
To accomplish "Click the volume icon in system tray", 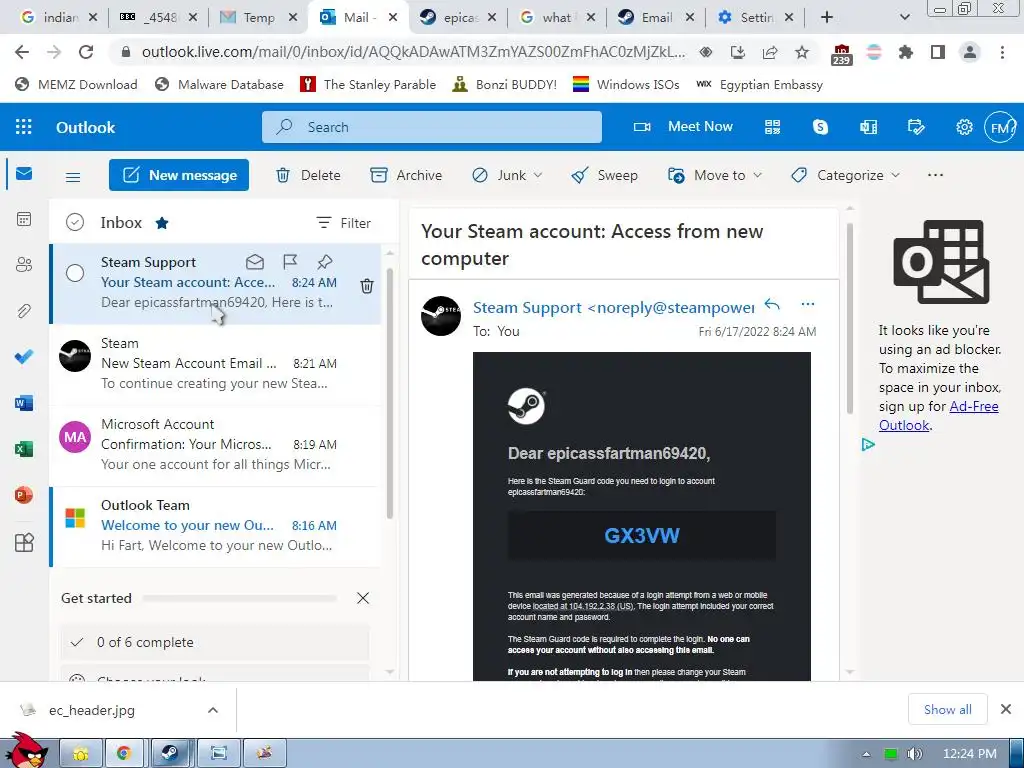I will (915, 754).
